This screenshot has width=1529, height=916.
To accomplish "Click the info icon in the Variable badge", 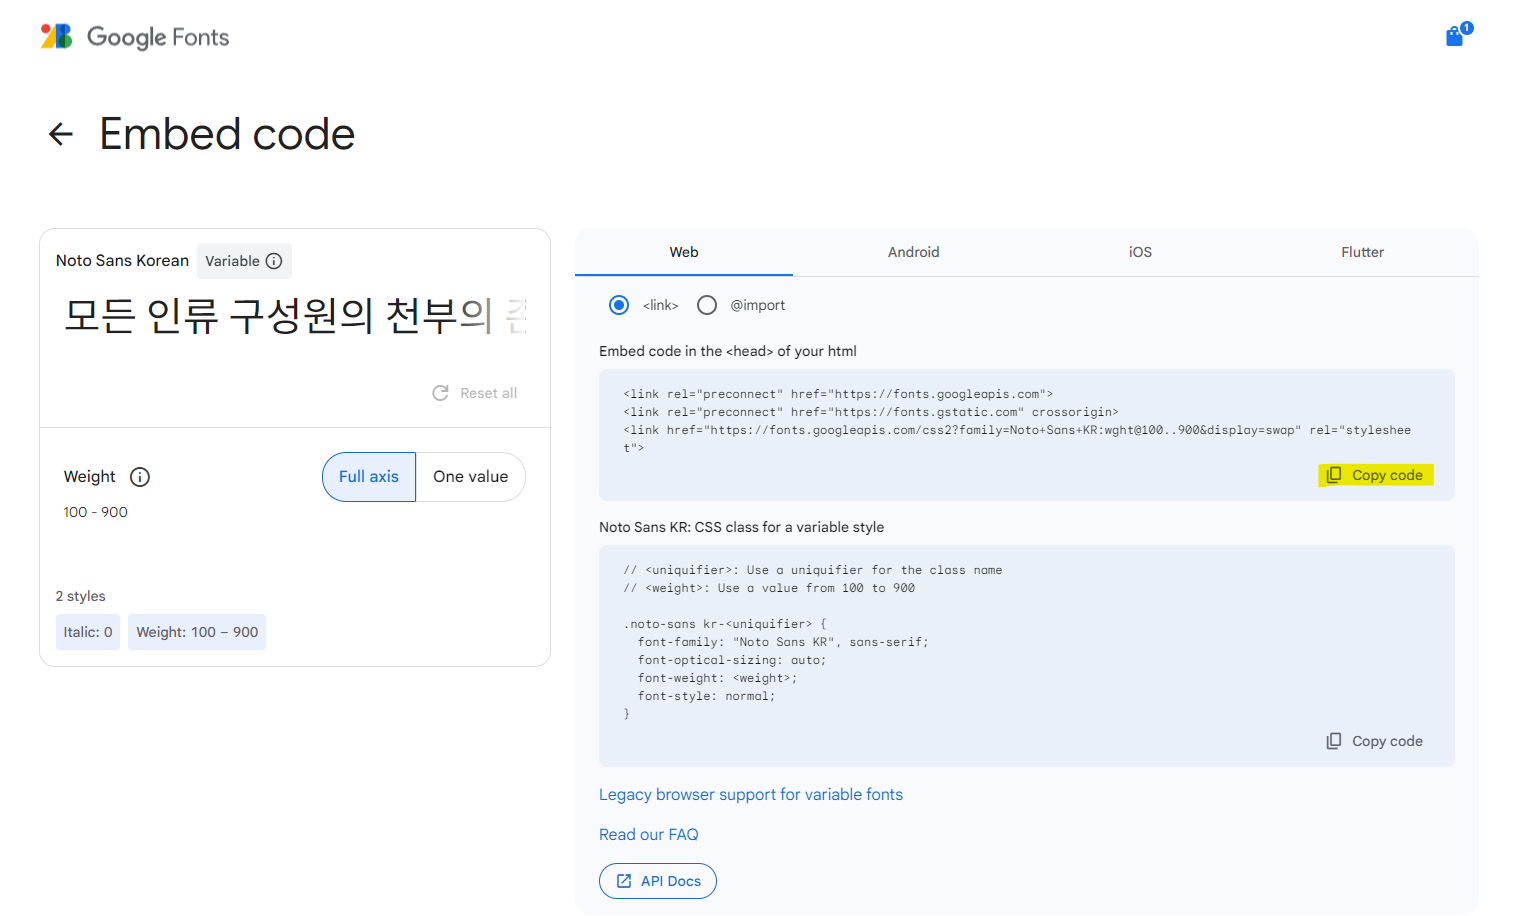I will (x=274, y=261).
